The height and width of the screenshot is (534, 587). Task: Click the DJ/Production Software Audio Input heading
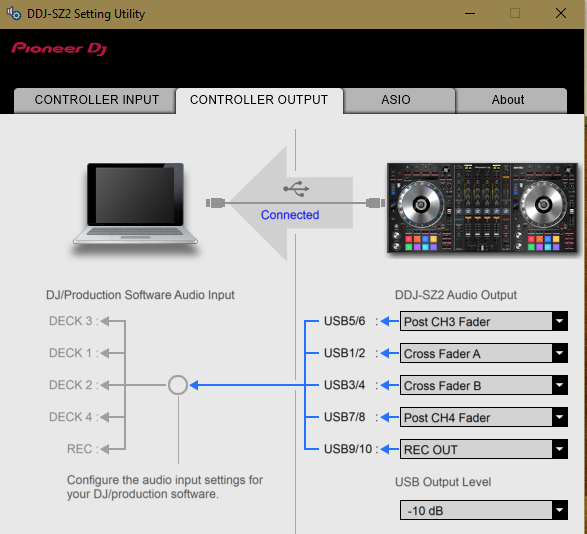click(140, 295)
